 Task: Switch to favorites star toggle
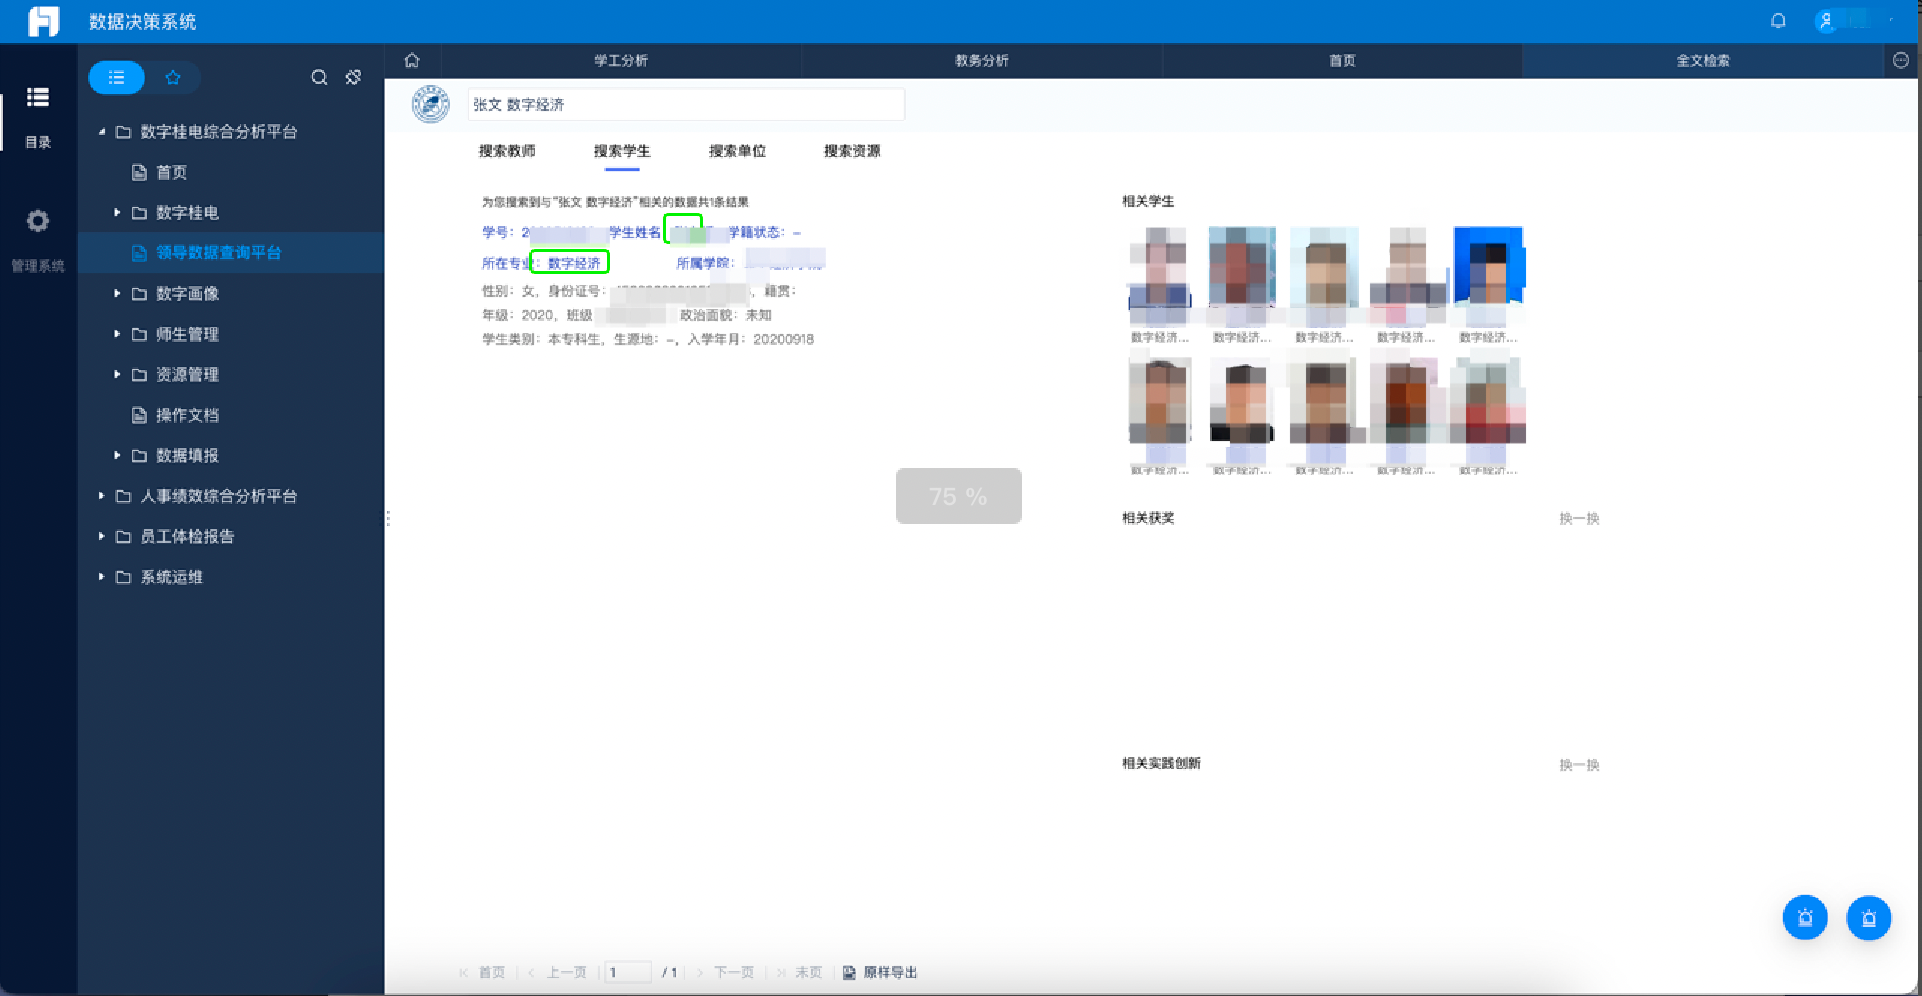coord(173,78)
